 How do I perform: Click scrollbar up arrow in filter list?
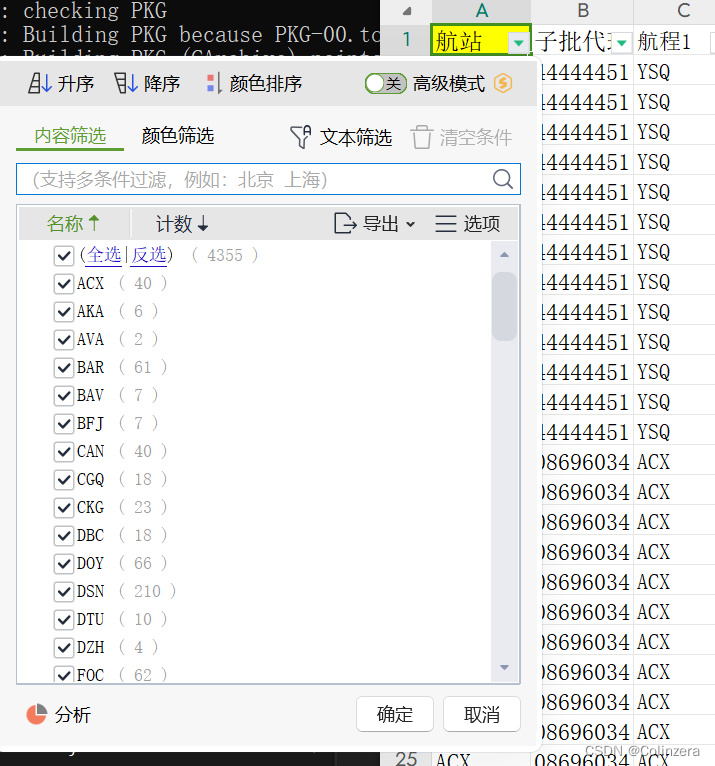pos(505,255)
